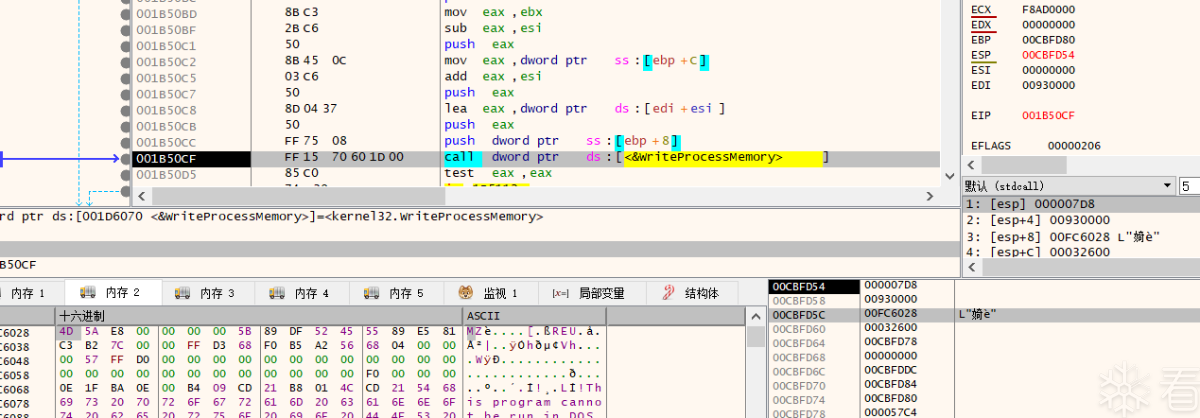
Task: Select machine code bytes FF 15 70 60 1D 00
Action: tap(345, 158)
